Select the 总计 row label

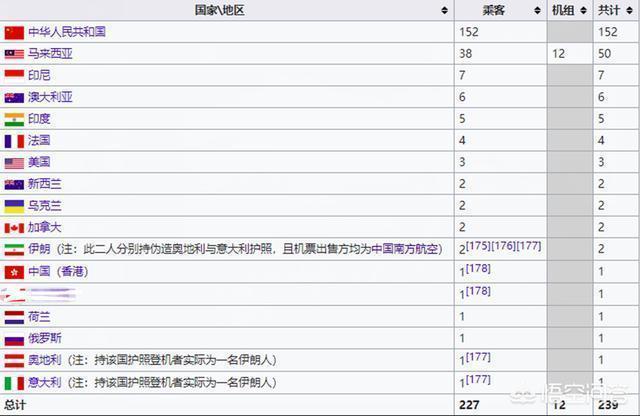[x=15, y=405]
